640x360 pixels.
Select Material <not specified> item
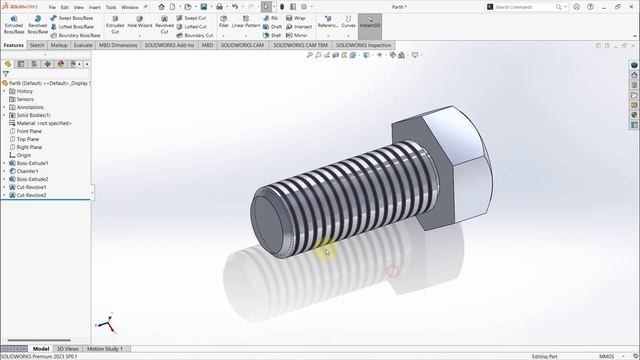tap(40, 123)
